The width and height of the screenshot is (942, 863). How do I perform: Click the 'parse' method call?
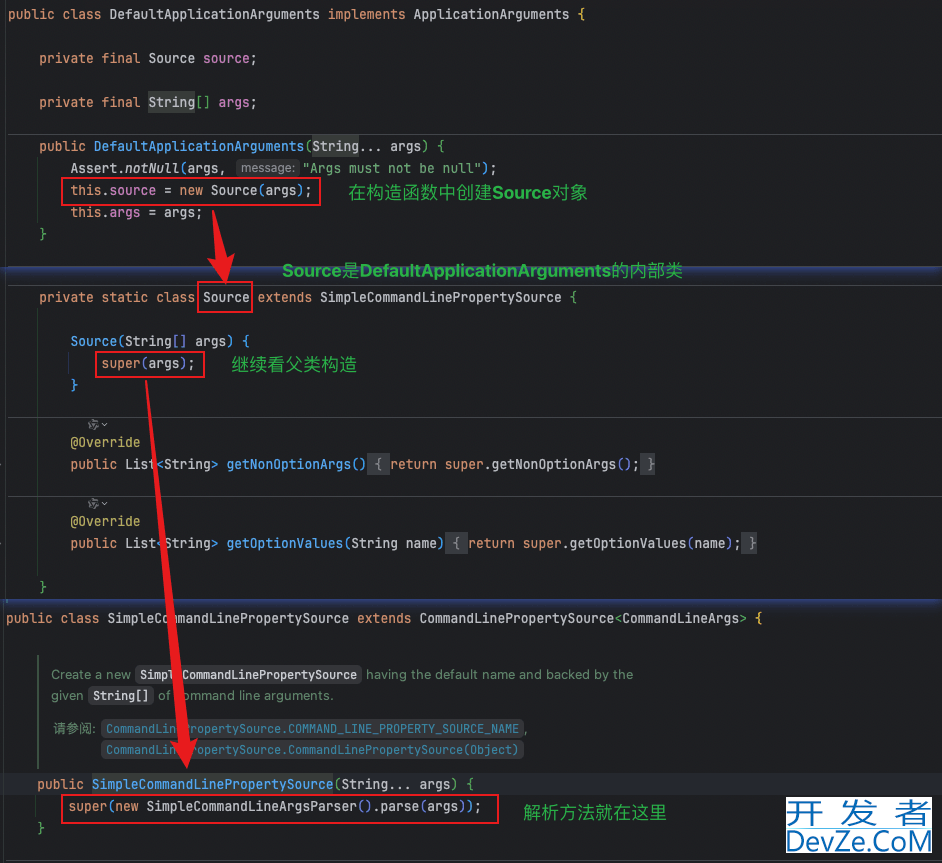tap(400, 807)
